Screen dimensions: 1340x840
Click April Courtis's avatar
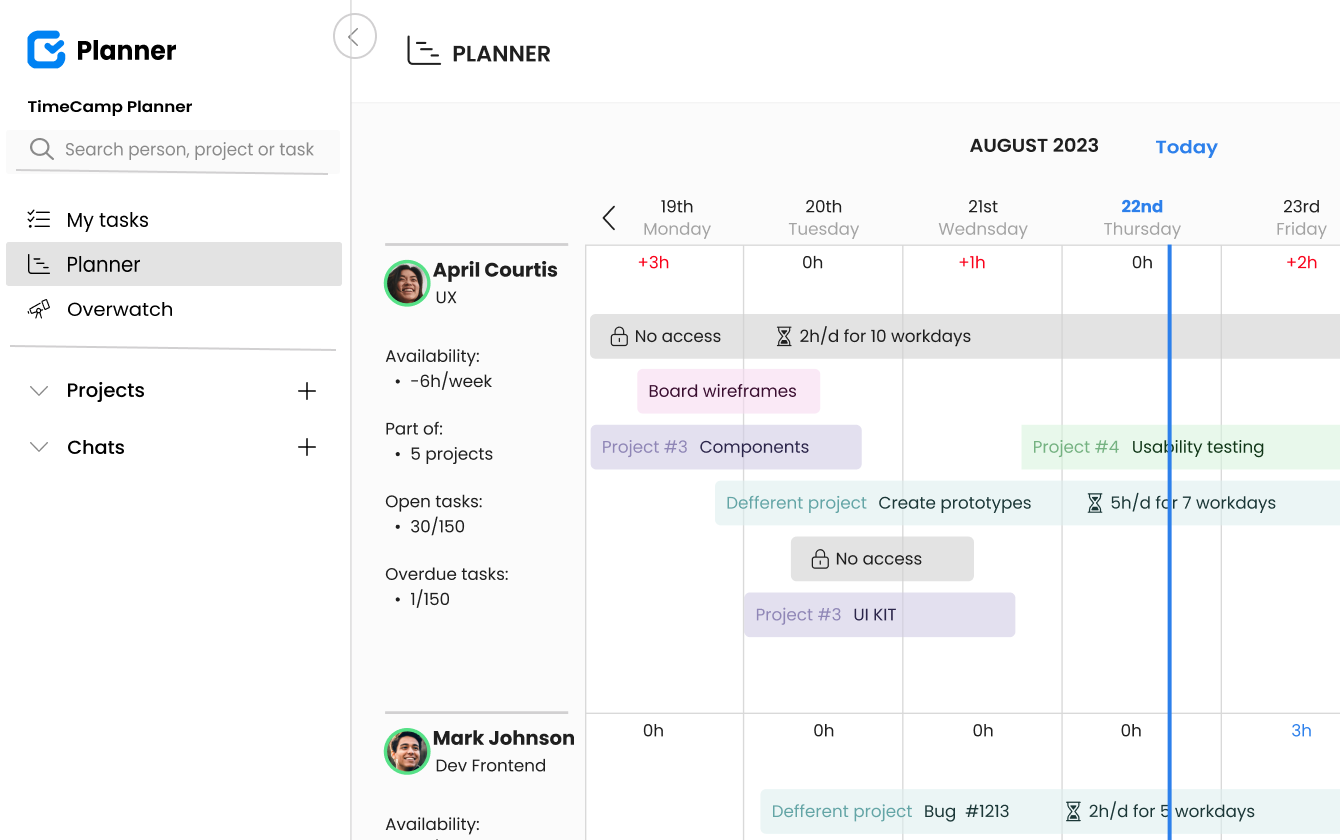[x=407, y=283]
